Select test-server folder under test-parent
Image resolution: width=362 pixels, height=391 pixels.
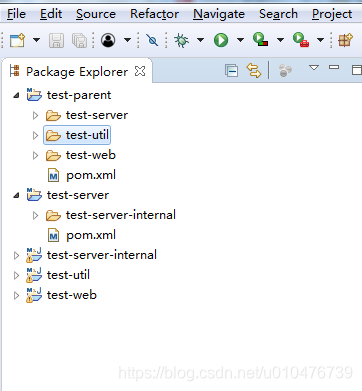coord(97,115)
